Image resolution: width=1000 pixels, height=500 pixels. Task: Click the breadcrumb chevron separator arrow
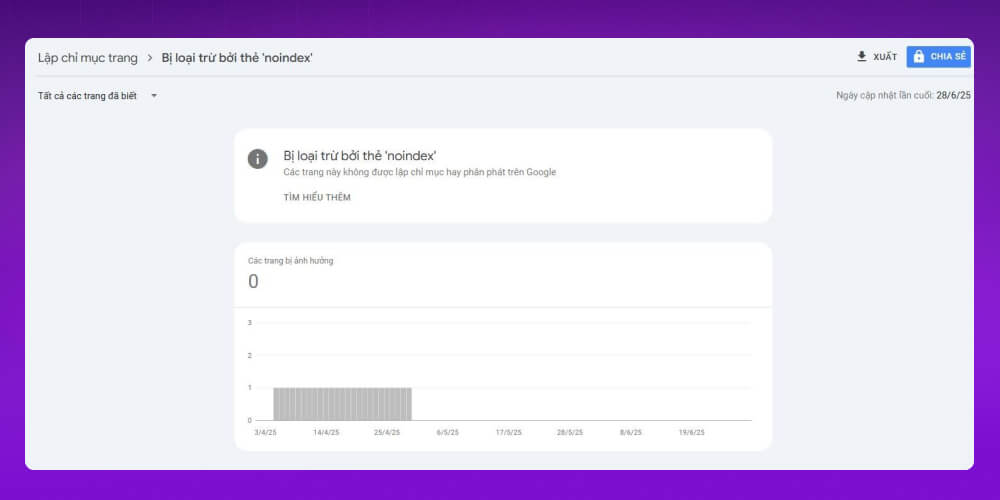coord(150,58)
